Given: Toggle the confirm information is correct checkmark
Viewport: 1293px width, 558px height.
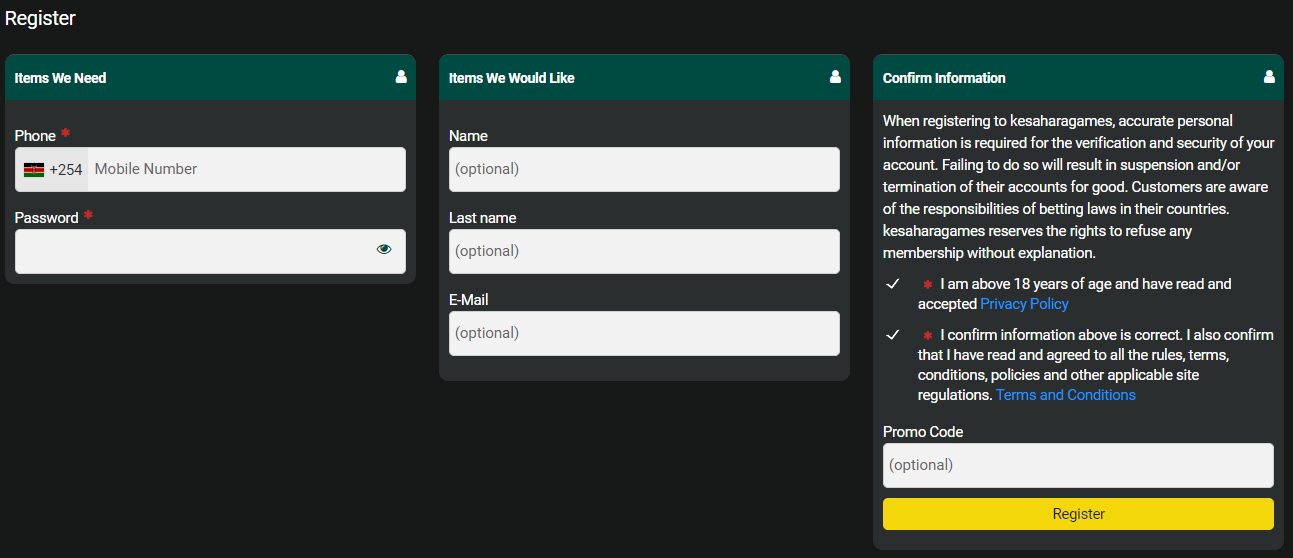Looking at the screenshot, I should click(x=893, y=335).
